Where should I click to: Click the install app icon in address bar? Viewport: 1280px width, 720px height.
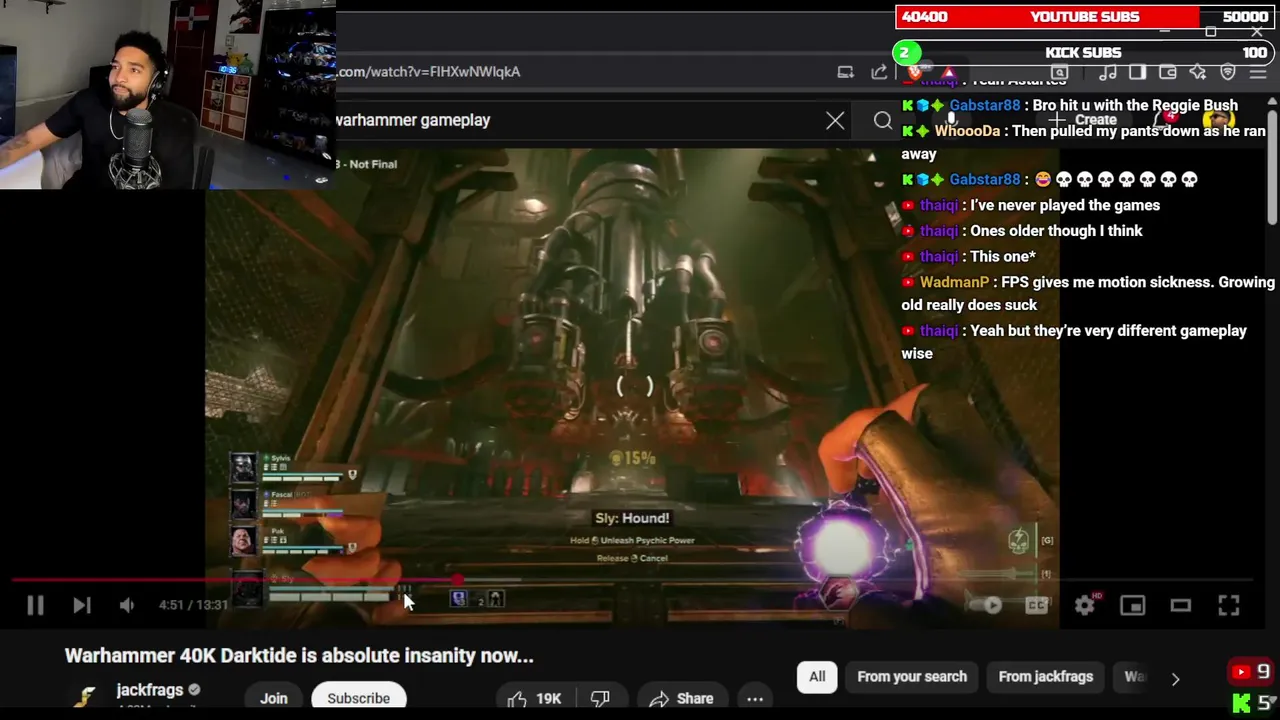tap(845, 72)
